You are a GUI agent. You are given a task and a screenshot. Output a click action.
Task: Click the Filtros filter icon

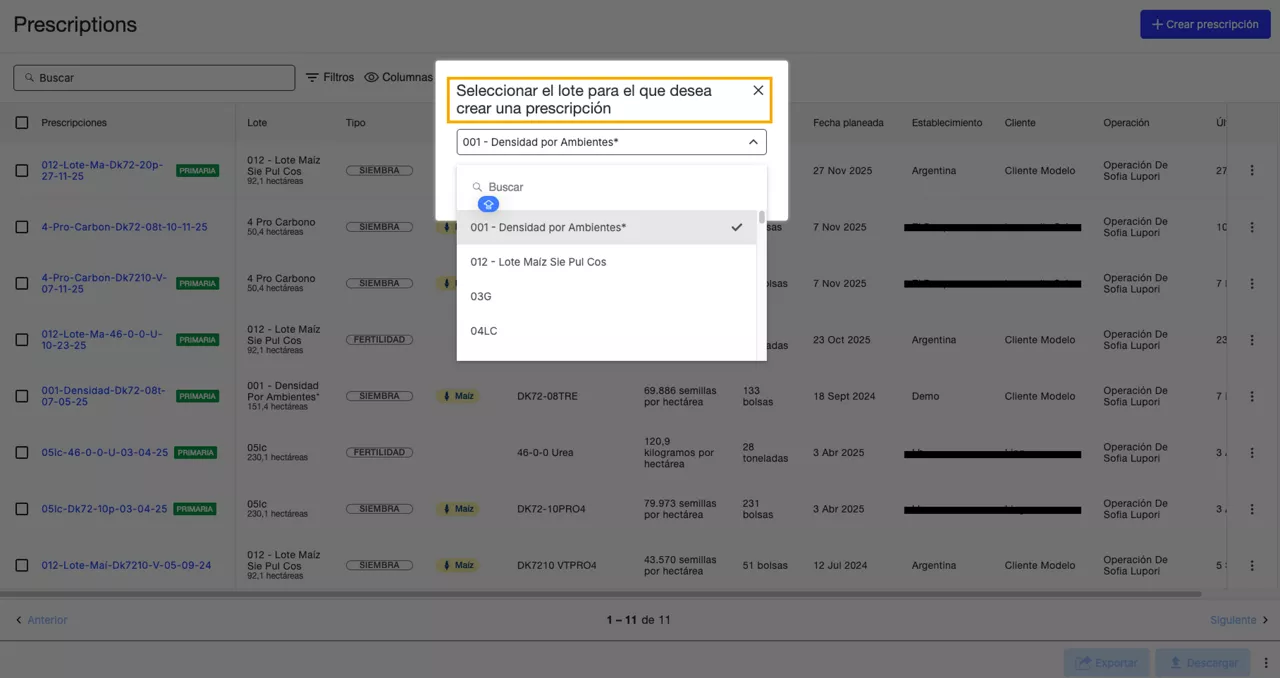point(312,77)
